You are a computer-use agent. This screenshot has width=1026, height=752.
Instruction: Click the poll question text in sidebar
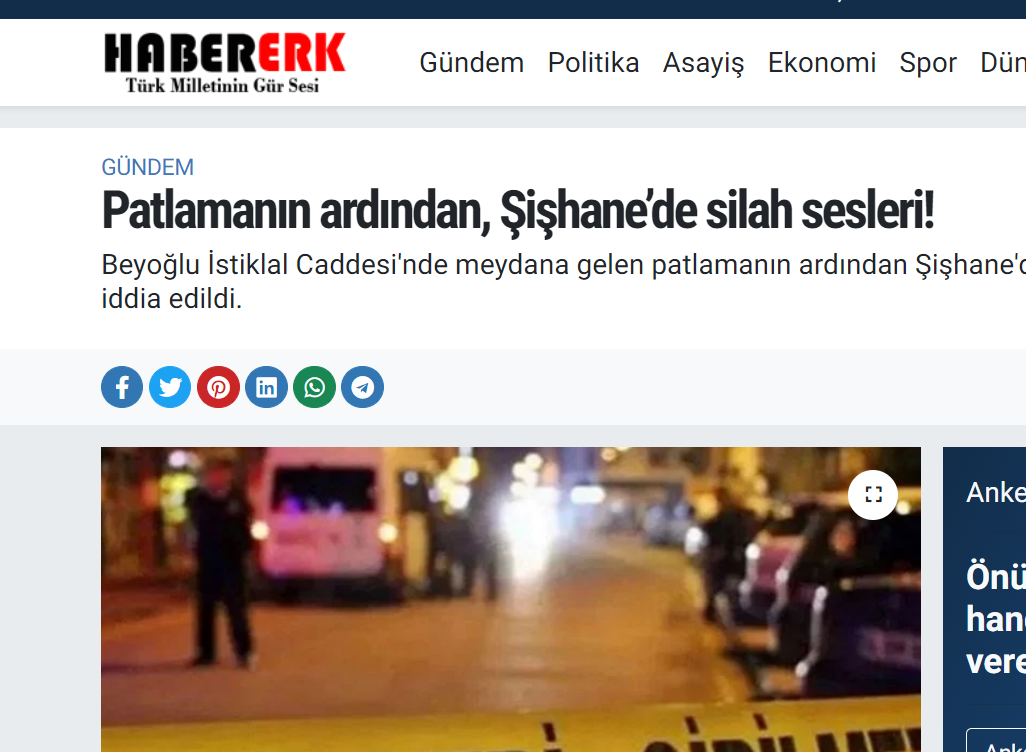coord(996,620)
